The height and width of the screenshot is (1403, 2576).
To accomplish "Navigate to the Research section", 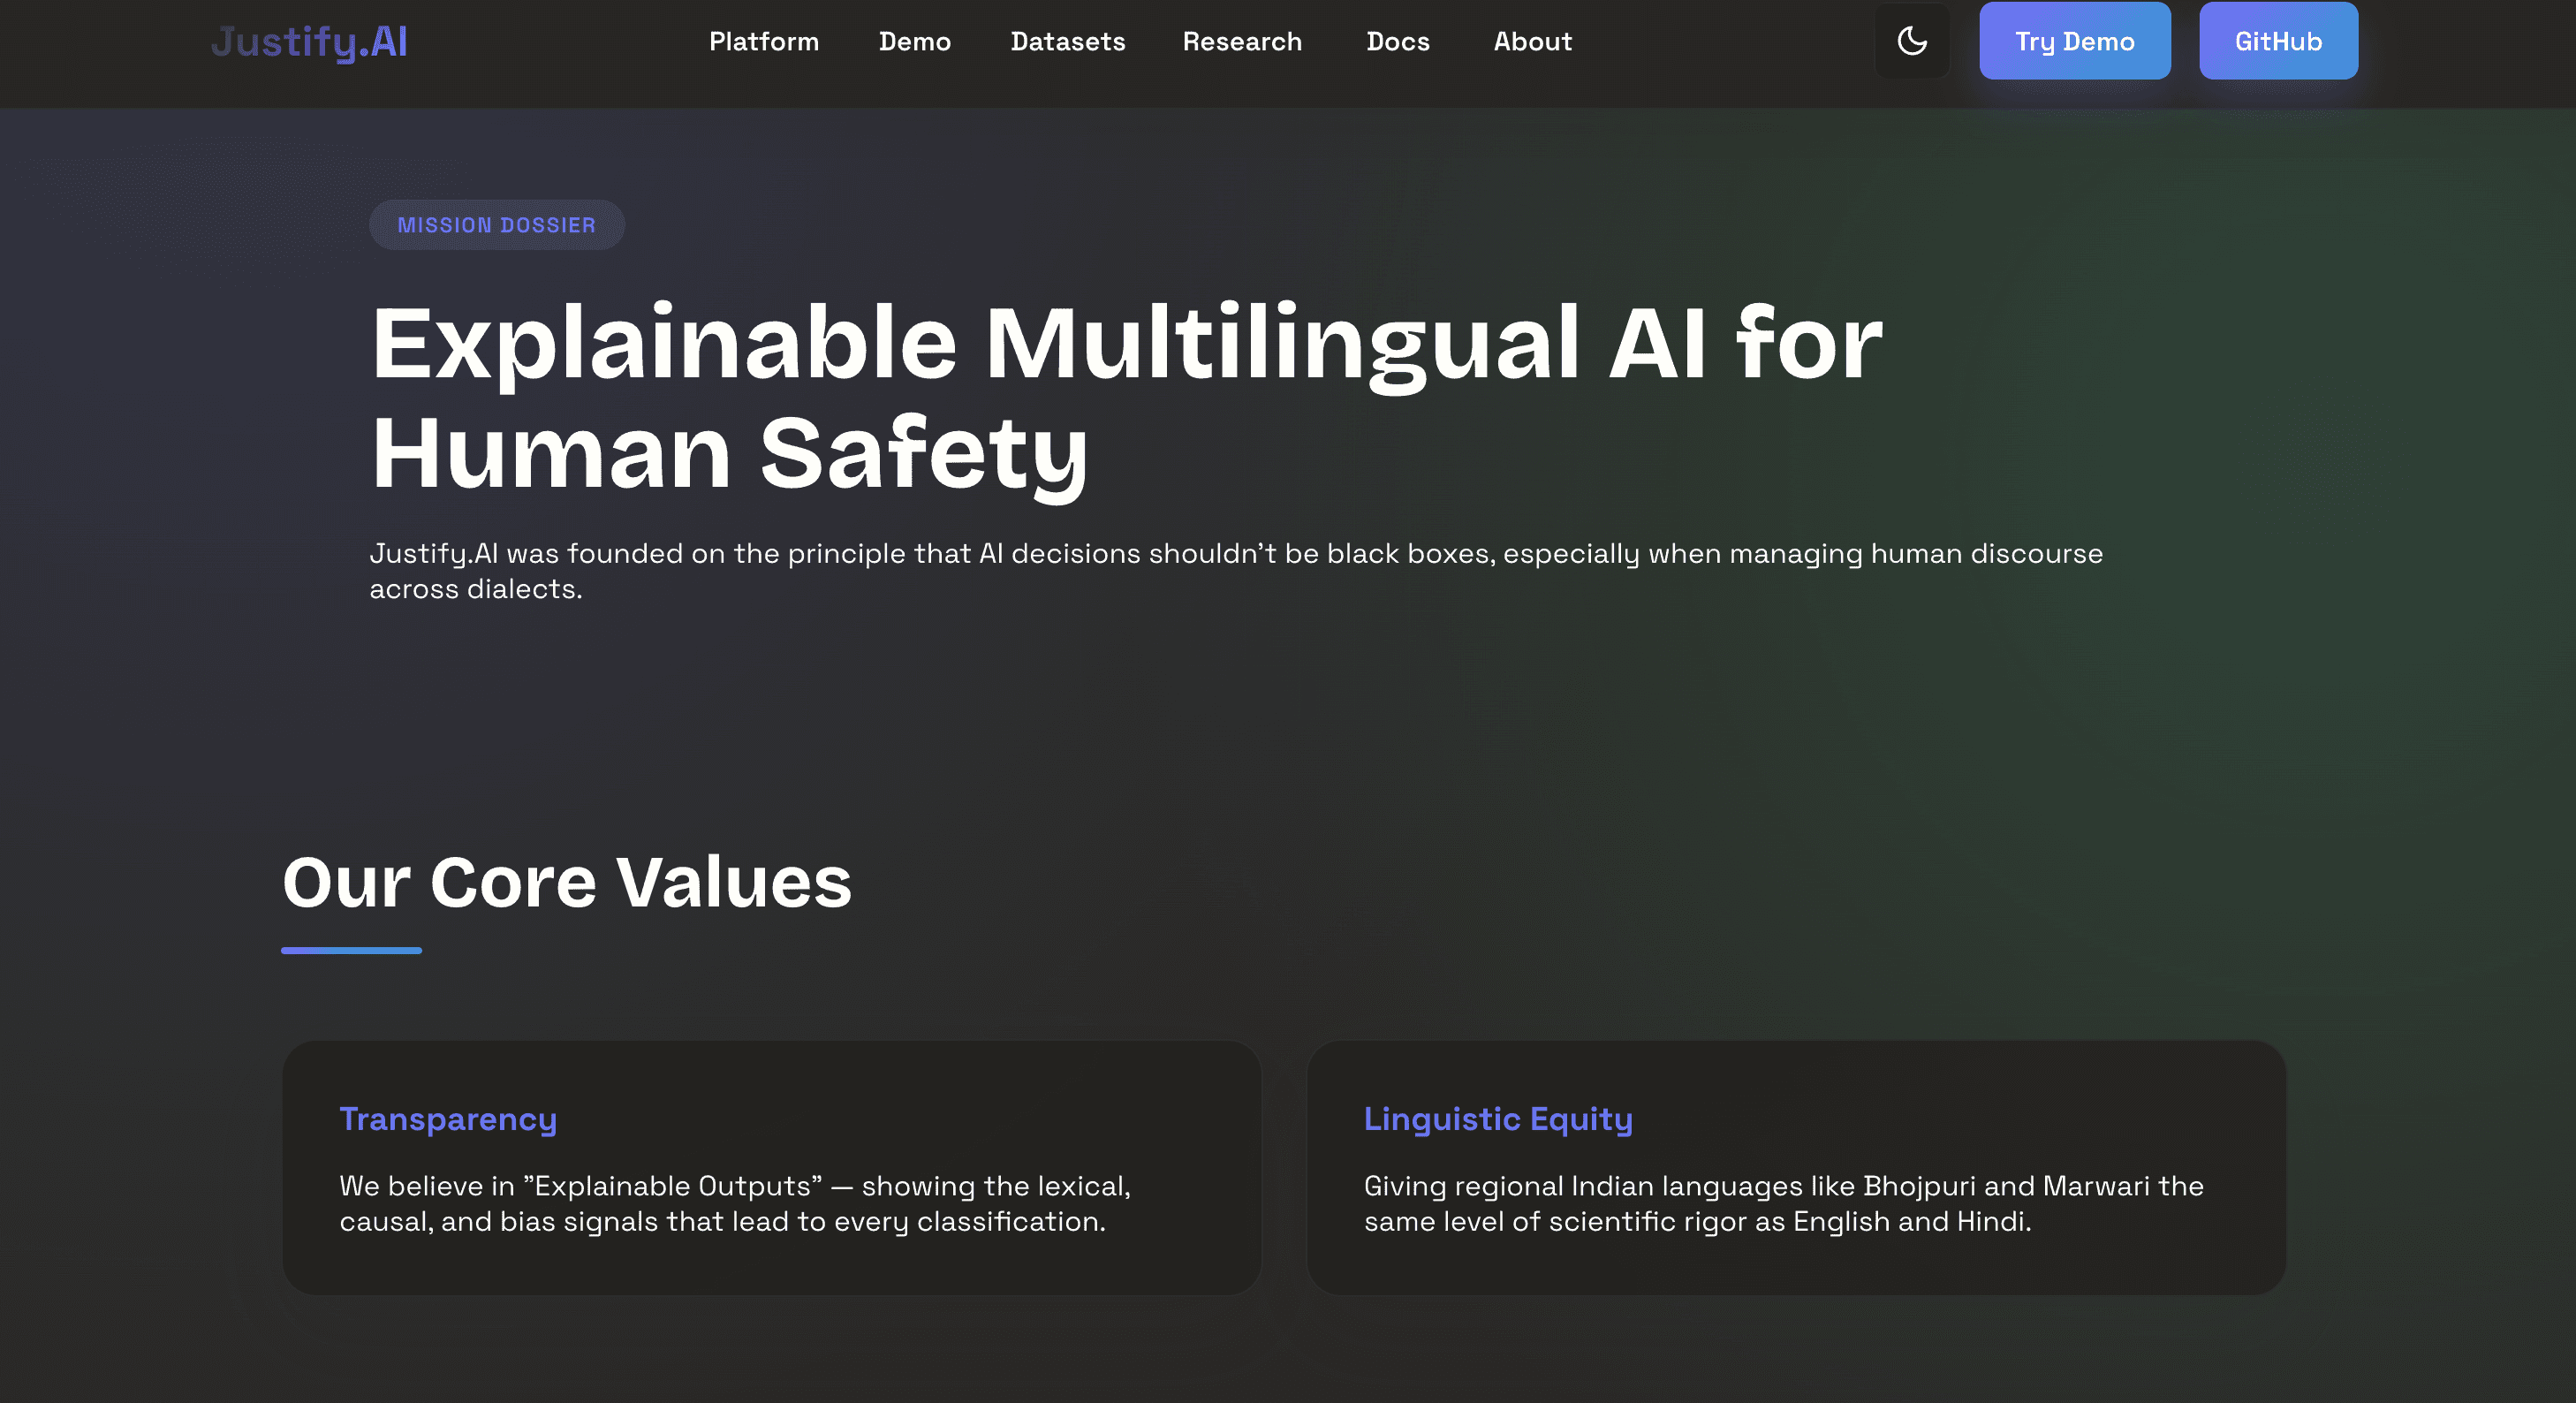I will [1242, 42].
